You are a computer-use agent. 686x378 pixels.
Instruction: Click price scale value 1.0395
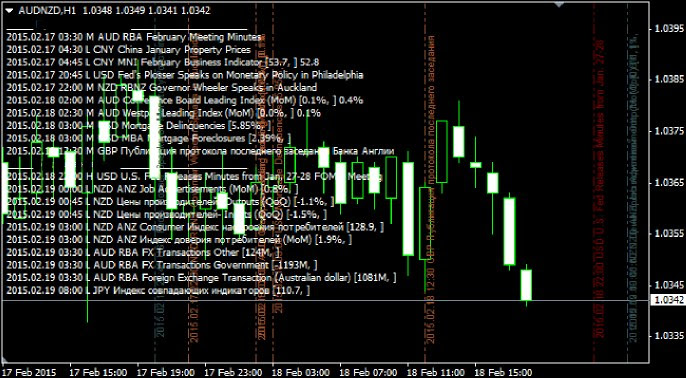(668, 29)
